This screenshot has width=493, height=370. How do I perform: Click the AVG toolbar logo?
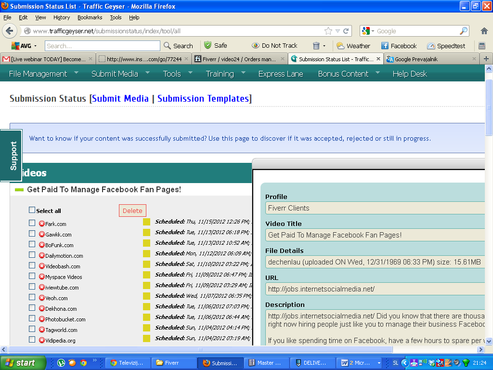click(x=21, y=46)
